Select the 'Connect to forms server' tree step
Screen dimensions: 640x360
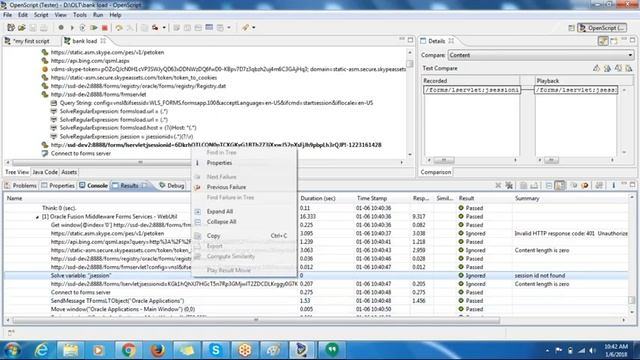point(81,153)
